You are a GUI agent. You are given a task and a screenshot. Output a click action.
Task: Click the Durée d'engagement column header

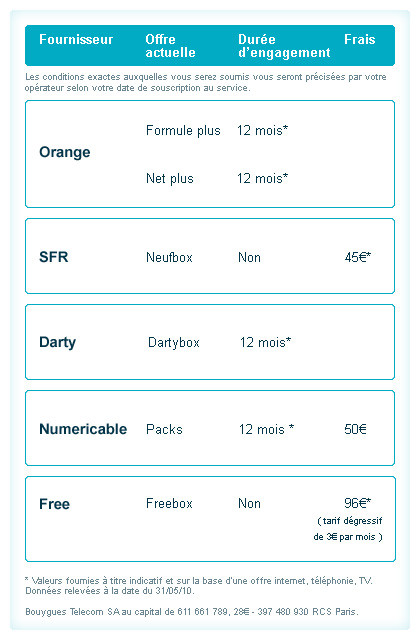[284, 46]
